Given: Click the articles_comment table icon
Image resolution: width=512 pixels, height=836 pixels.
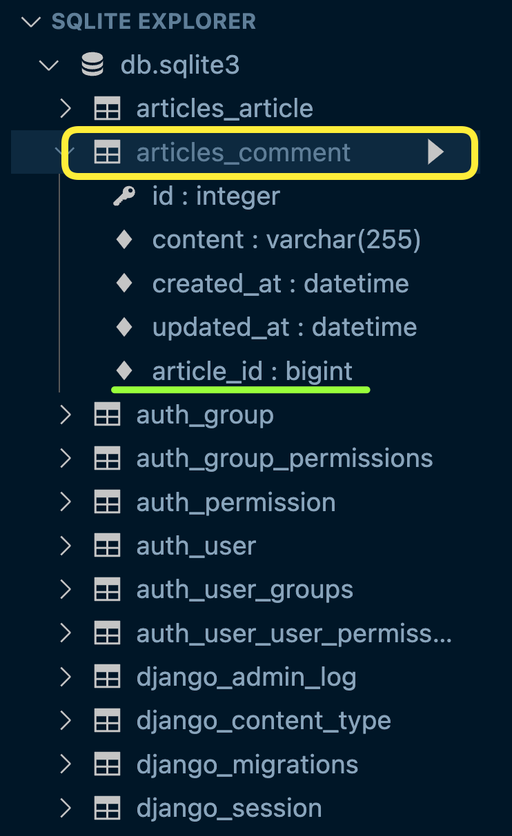Looking at the screenshot, I should click(107, 152).
